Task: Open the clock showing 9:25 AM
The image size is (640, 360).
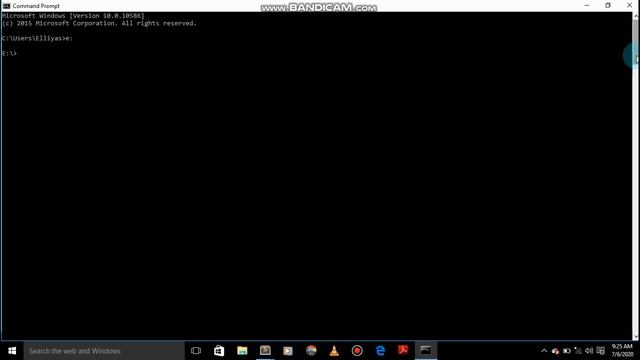Action: point(622,351)
